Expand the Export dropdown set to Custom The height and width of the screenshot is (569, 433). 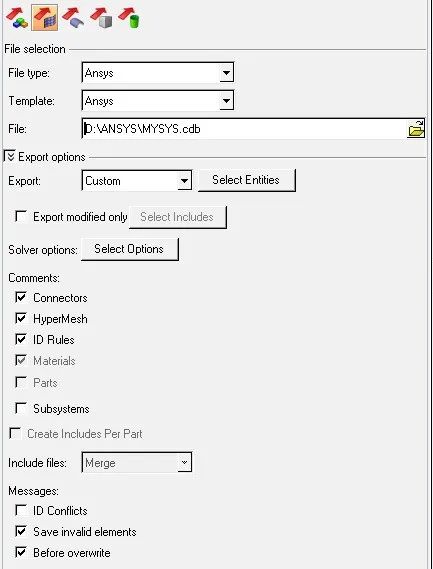(137, 181)
